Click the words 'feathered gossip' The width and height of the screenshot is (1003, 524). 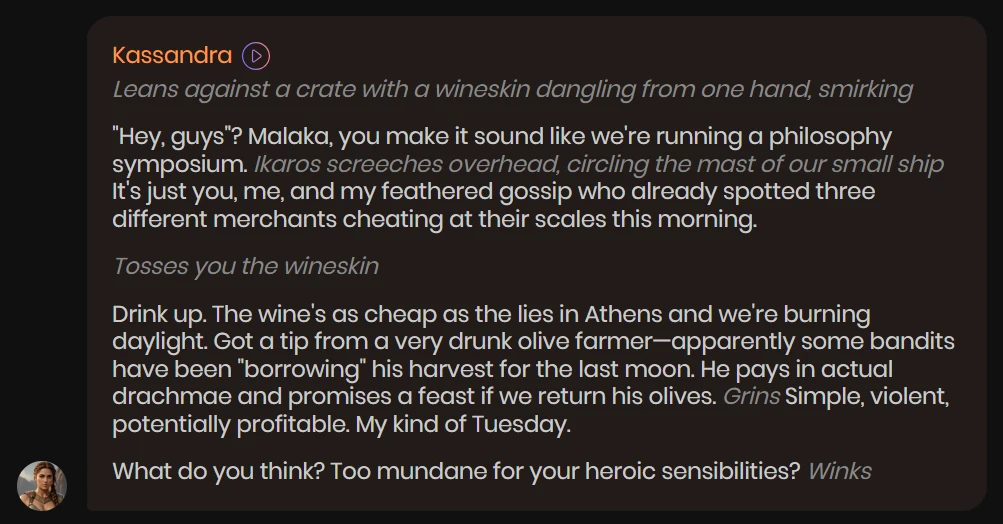pyautogui.click(x=477, y=192)
